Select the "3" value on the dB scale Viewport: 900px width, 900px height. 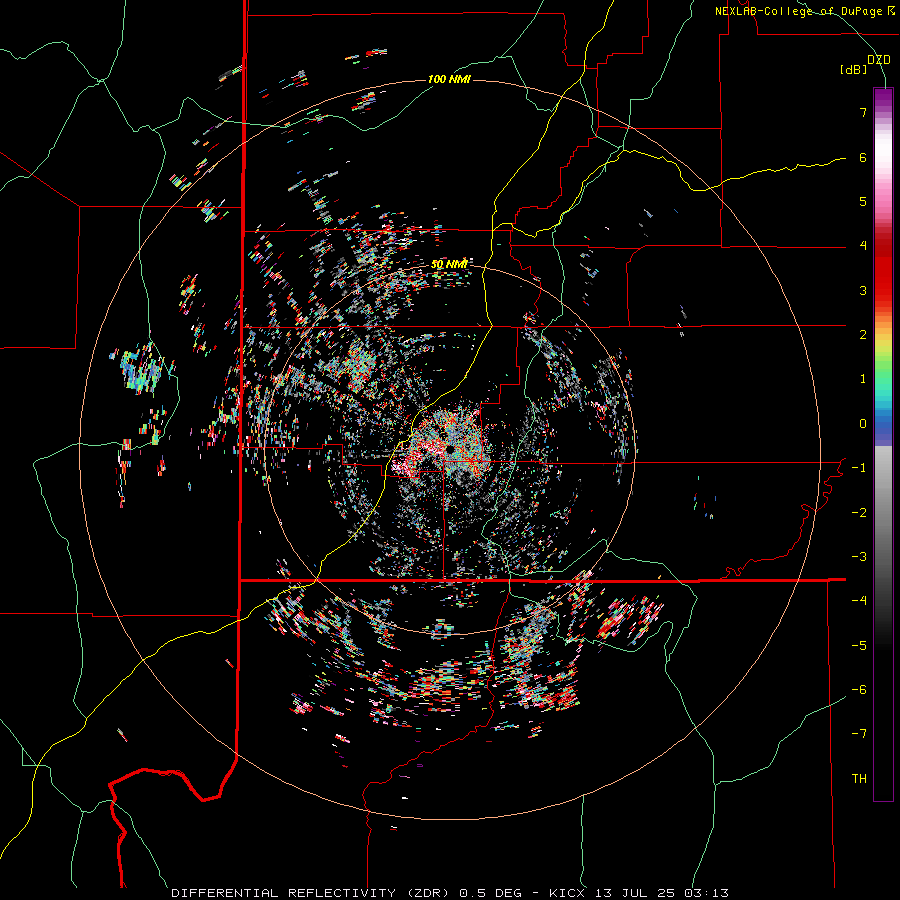tap(863, 290)
